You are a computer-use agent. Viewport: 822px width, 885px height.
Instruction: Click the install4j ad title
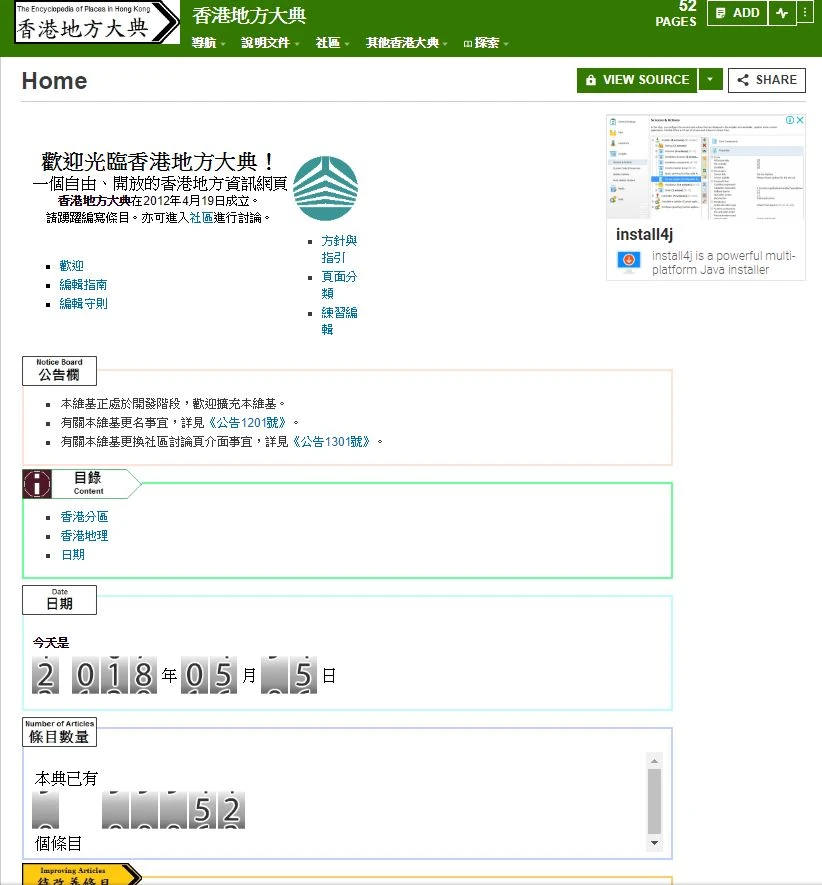(x=644, y=234)
